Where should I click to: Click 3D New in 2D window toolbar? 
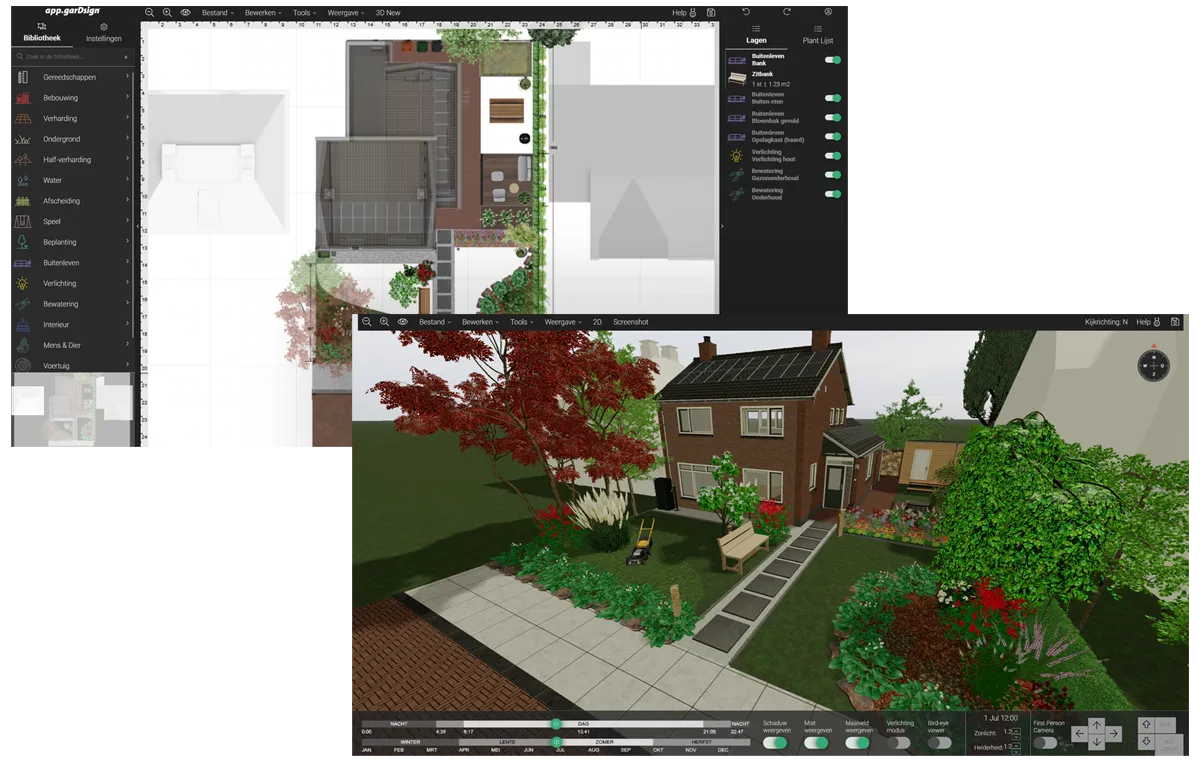coord(388,13)
